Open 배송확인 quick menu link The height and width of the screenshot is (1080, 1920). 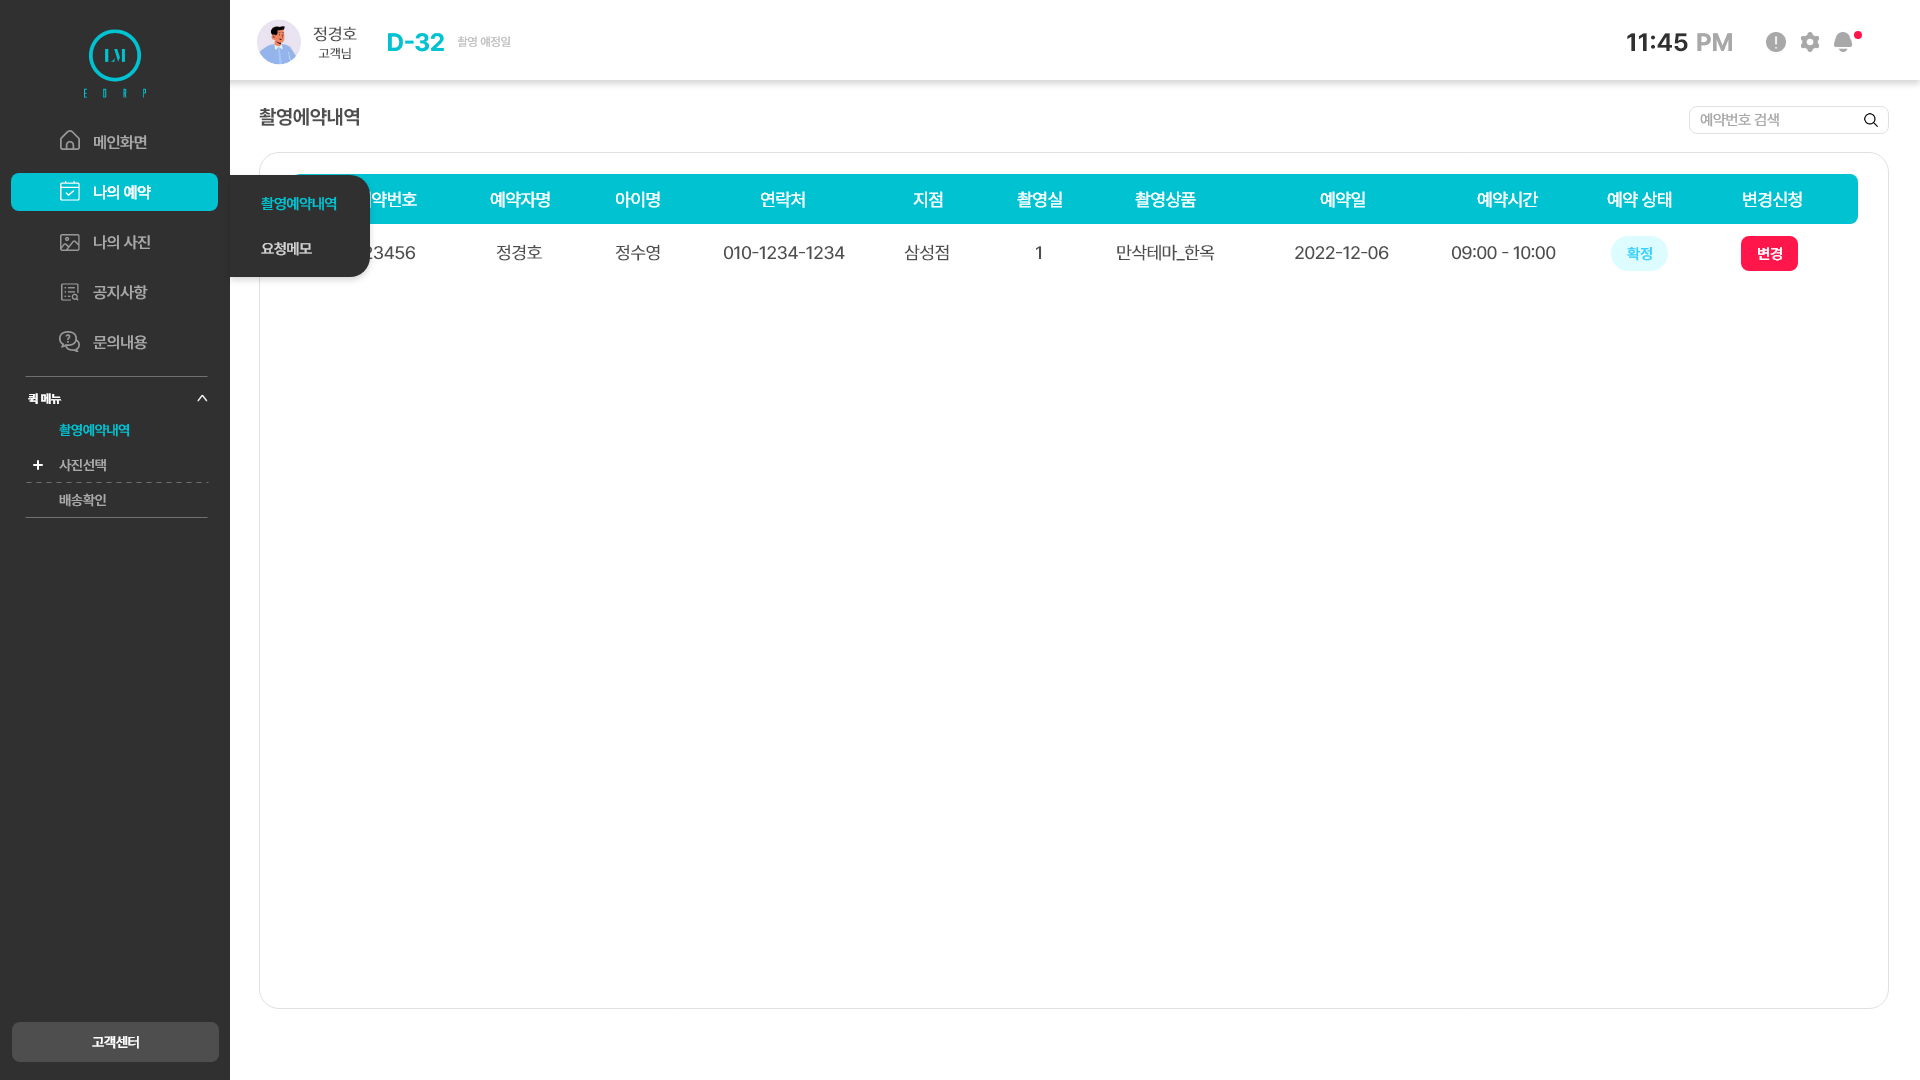83,500
